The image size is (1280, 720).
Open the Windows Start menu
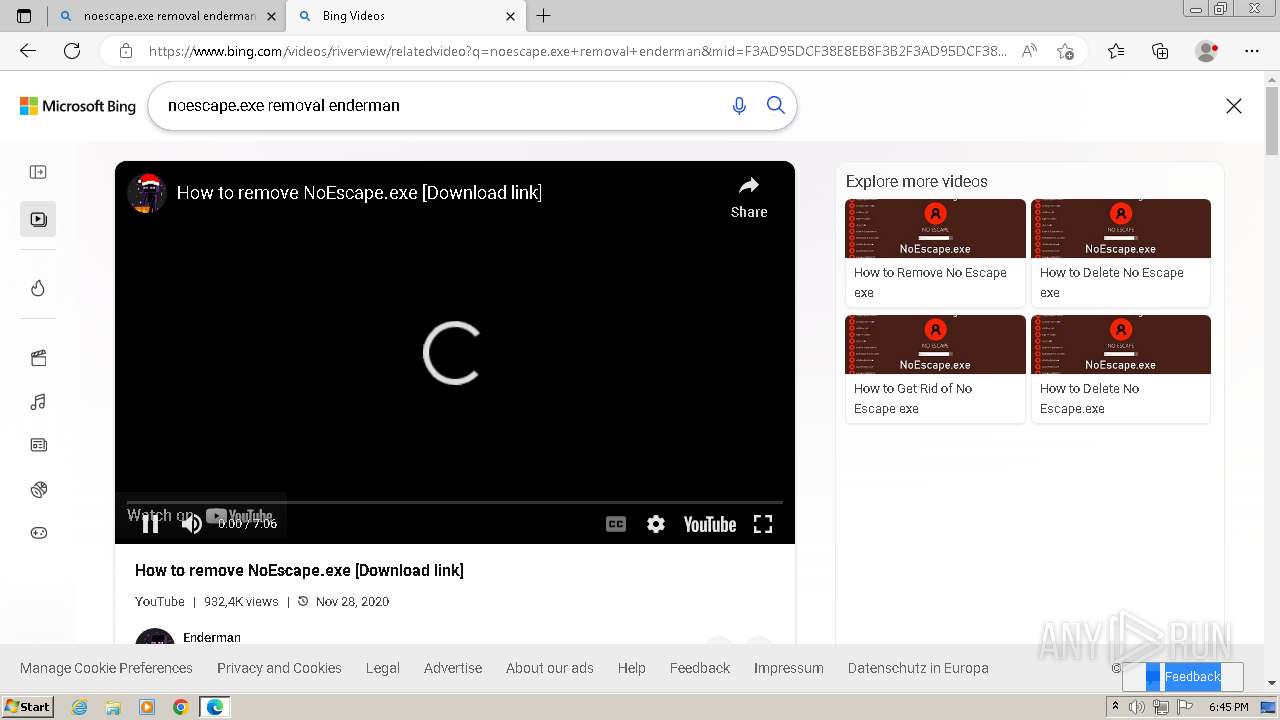[28, 707]
